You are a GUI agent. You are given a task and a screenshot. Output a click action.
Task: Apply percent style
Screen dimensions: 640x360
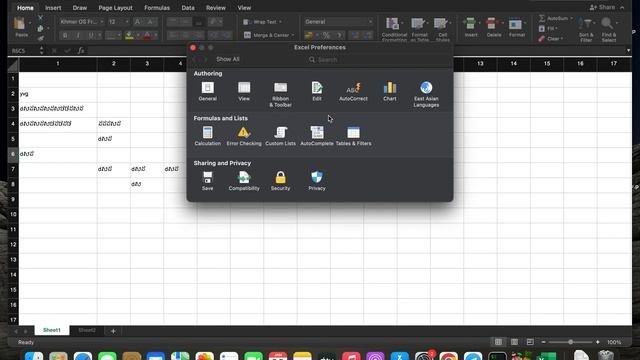click(326, 36)
